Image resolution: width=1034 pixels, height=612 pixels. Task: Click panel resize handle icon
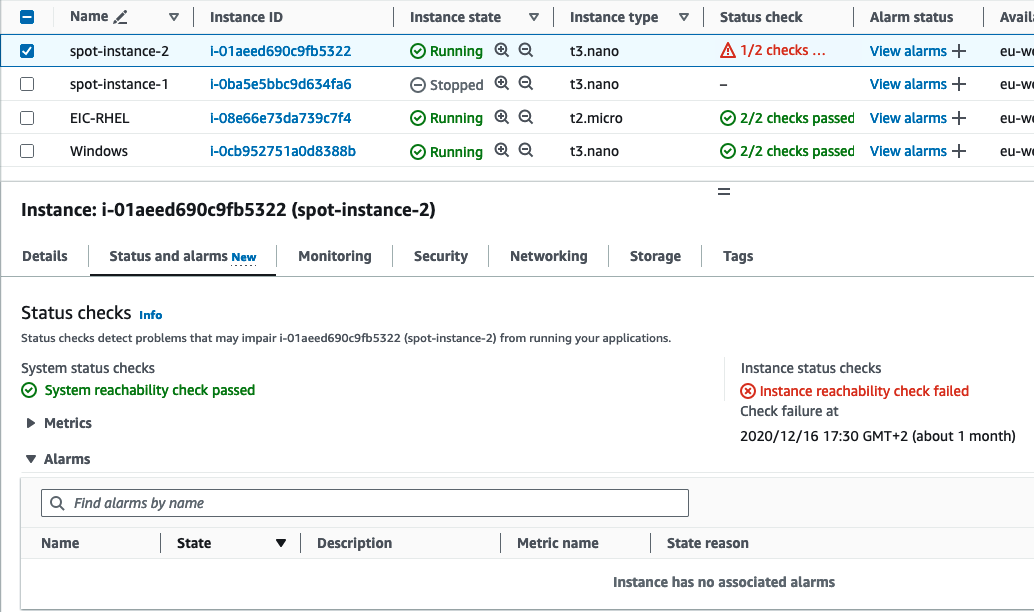[x=724, y=192]
